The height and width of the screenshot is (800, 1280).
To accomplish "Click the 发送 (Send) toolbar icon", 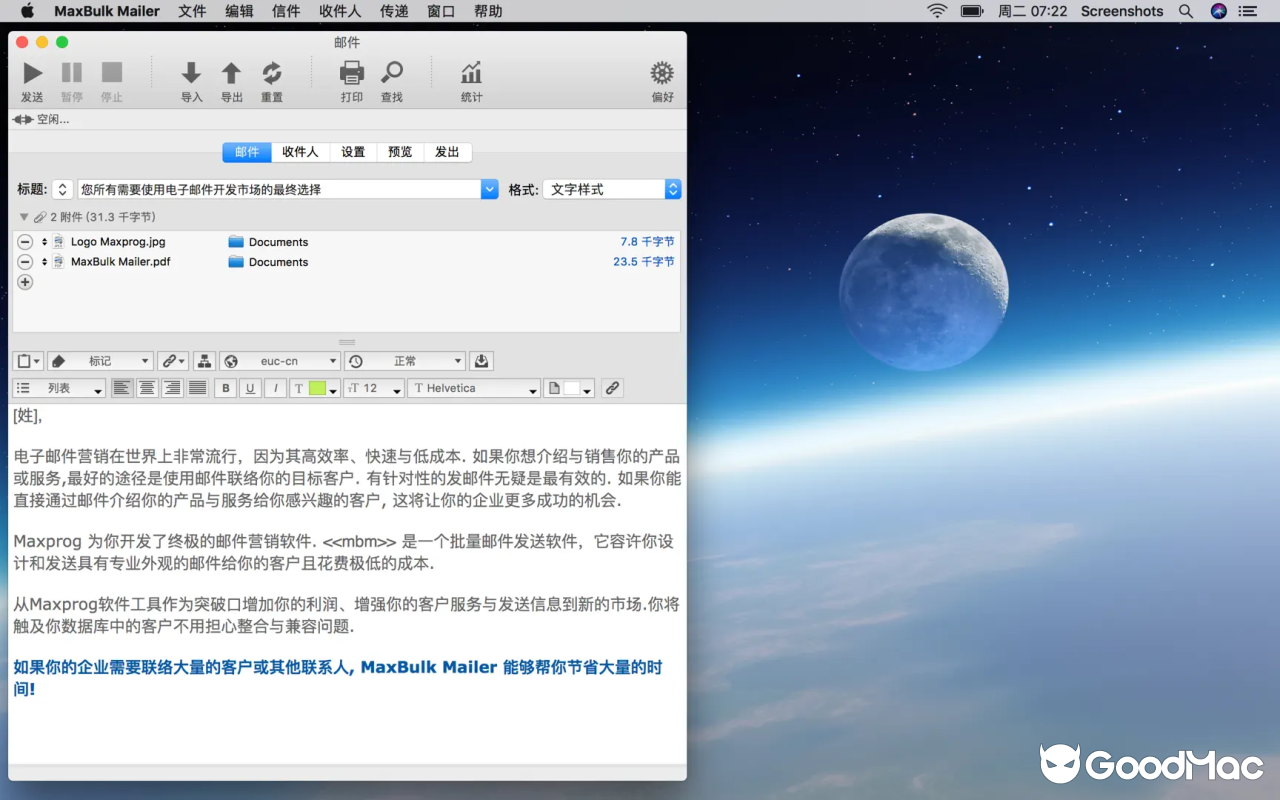I will (31, 72).
